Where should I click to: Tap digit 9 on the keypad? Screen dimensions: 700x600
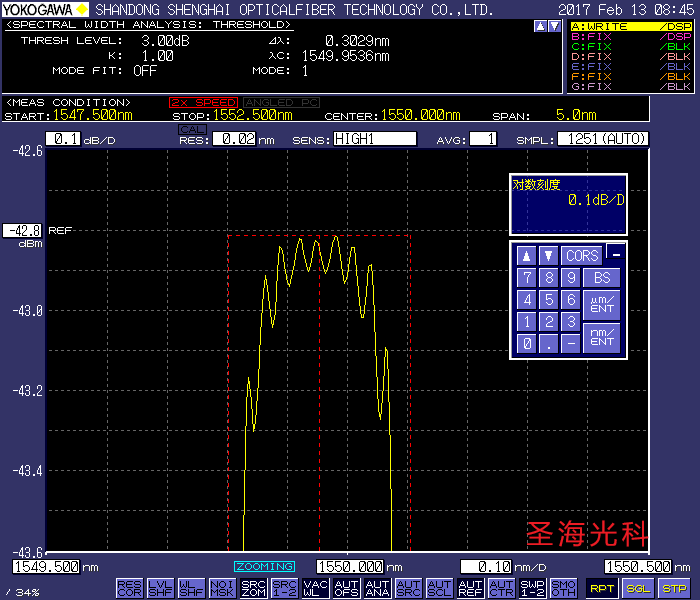(x=571, y=278)
